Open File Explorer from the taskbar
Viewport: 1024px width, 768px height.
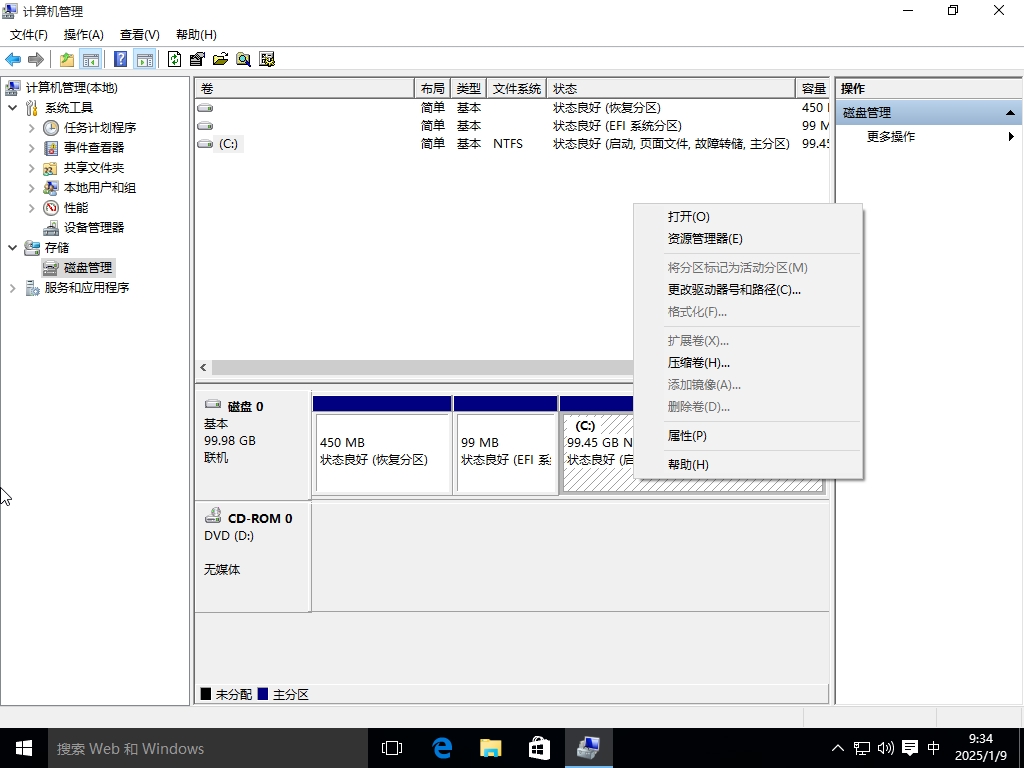(x=490, y=748)
